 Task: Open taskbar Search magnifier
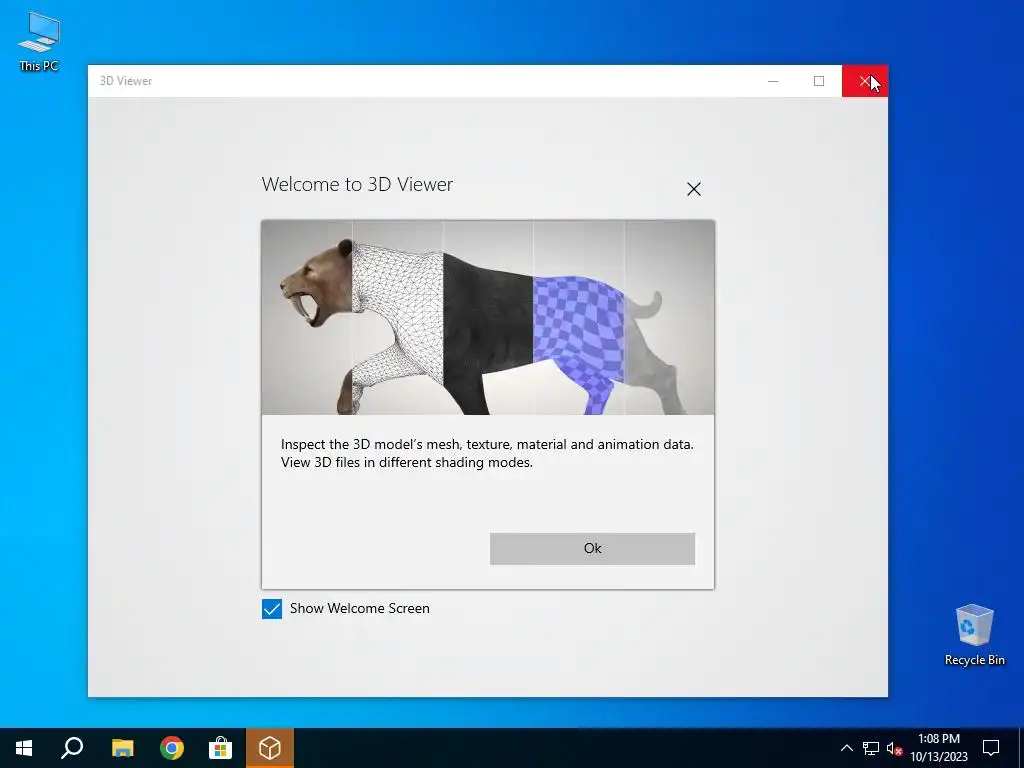click(72, 748)
